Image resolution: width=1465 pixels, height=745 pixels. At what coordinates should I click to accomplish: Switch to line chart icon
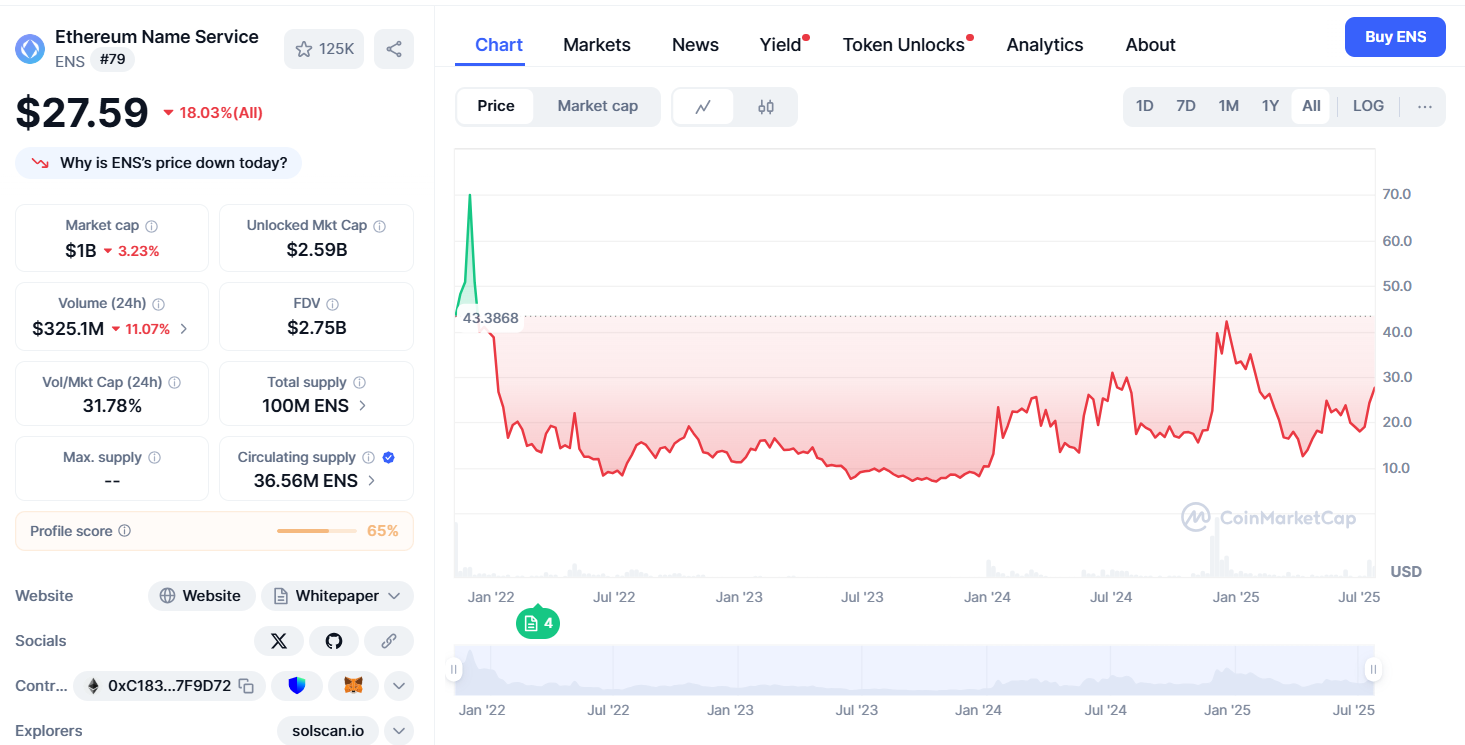(x=703, y=107)
